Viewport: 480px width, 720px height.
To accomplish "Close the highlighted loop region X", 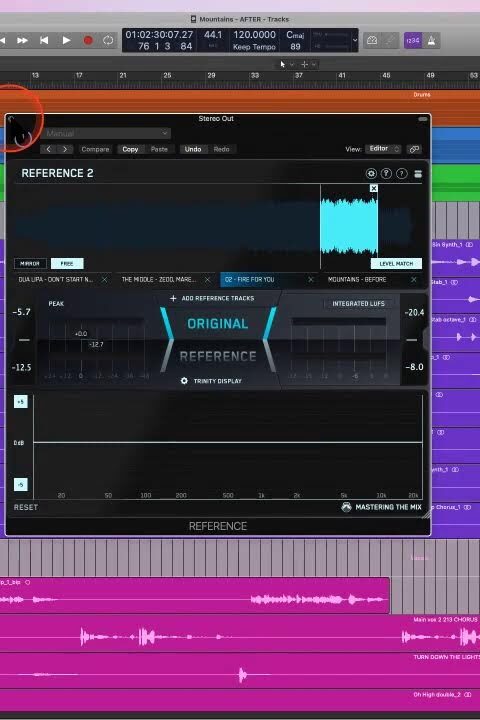I will tap(373, 188).
